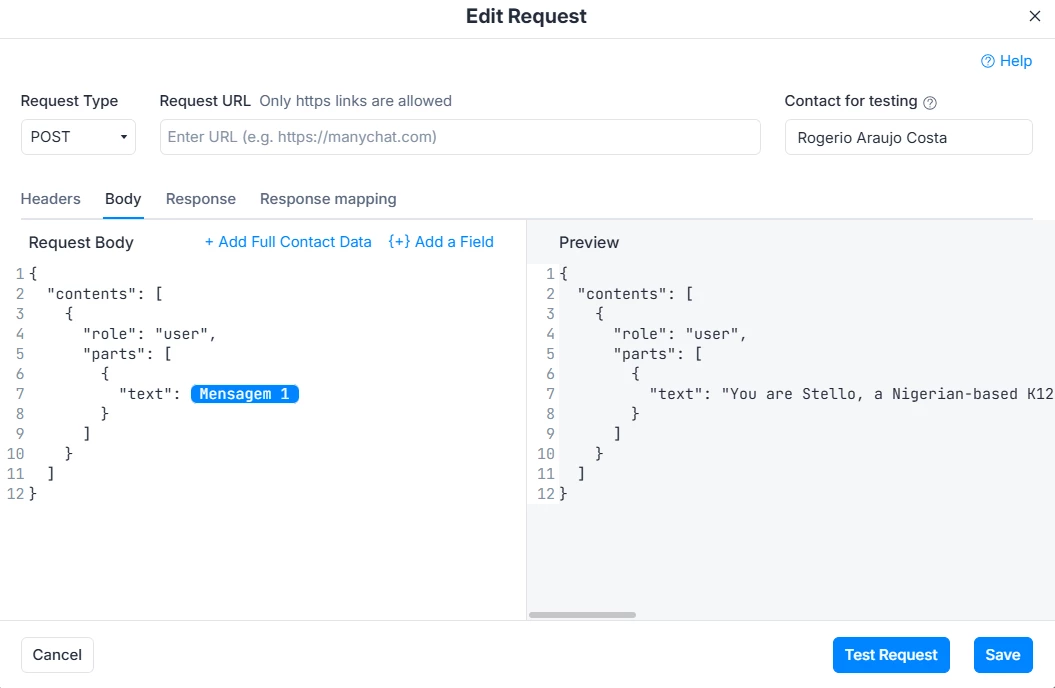Screen dimensions: 1055x688
Task: Open the Request Type POST dropdown
Action: point(78,137)
